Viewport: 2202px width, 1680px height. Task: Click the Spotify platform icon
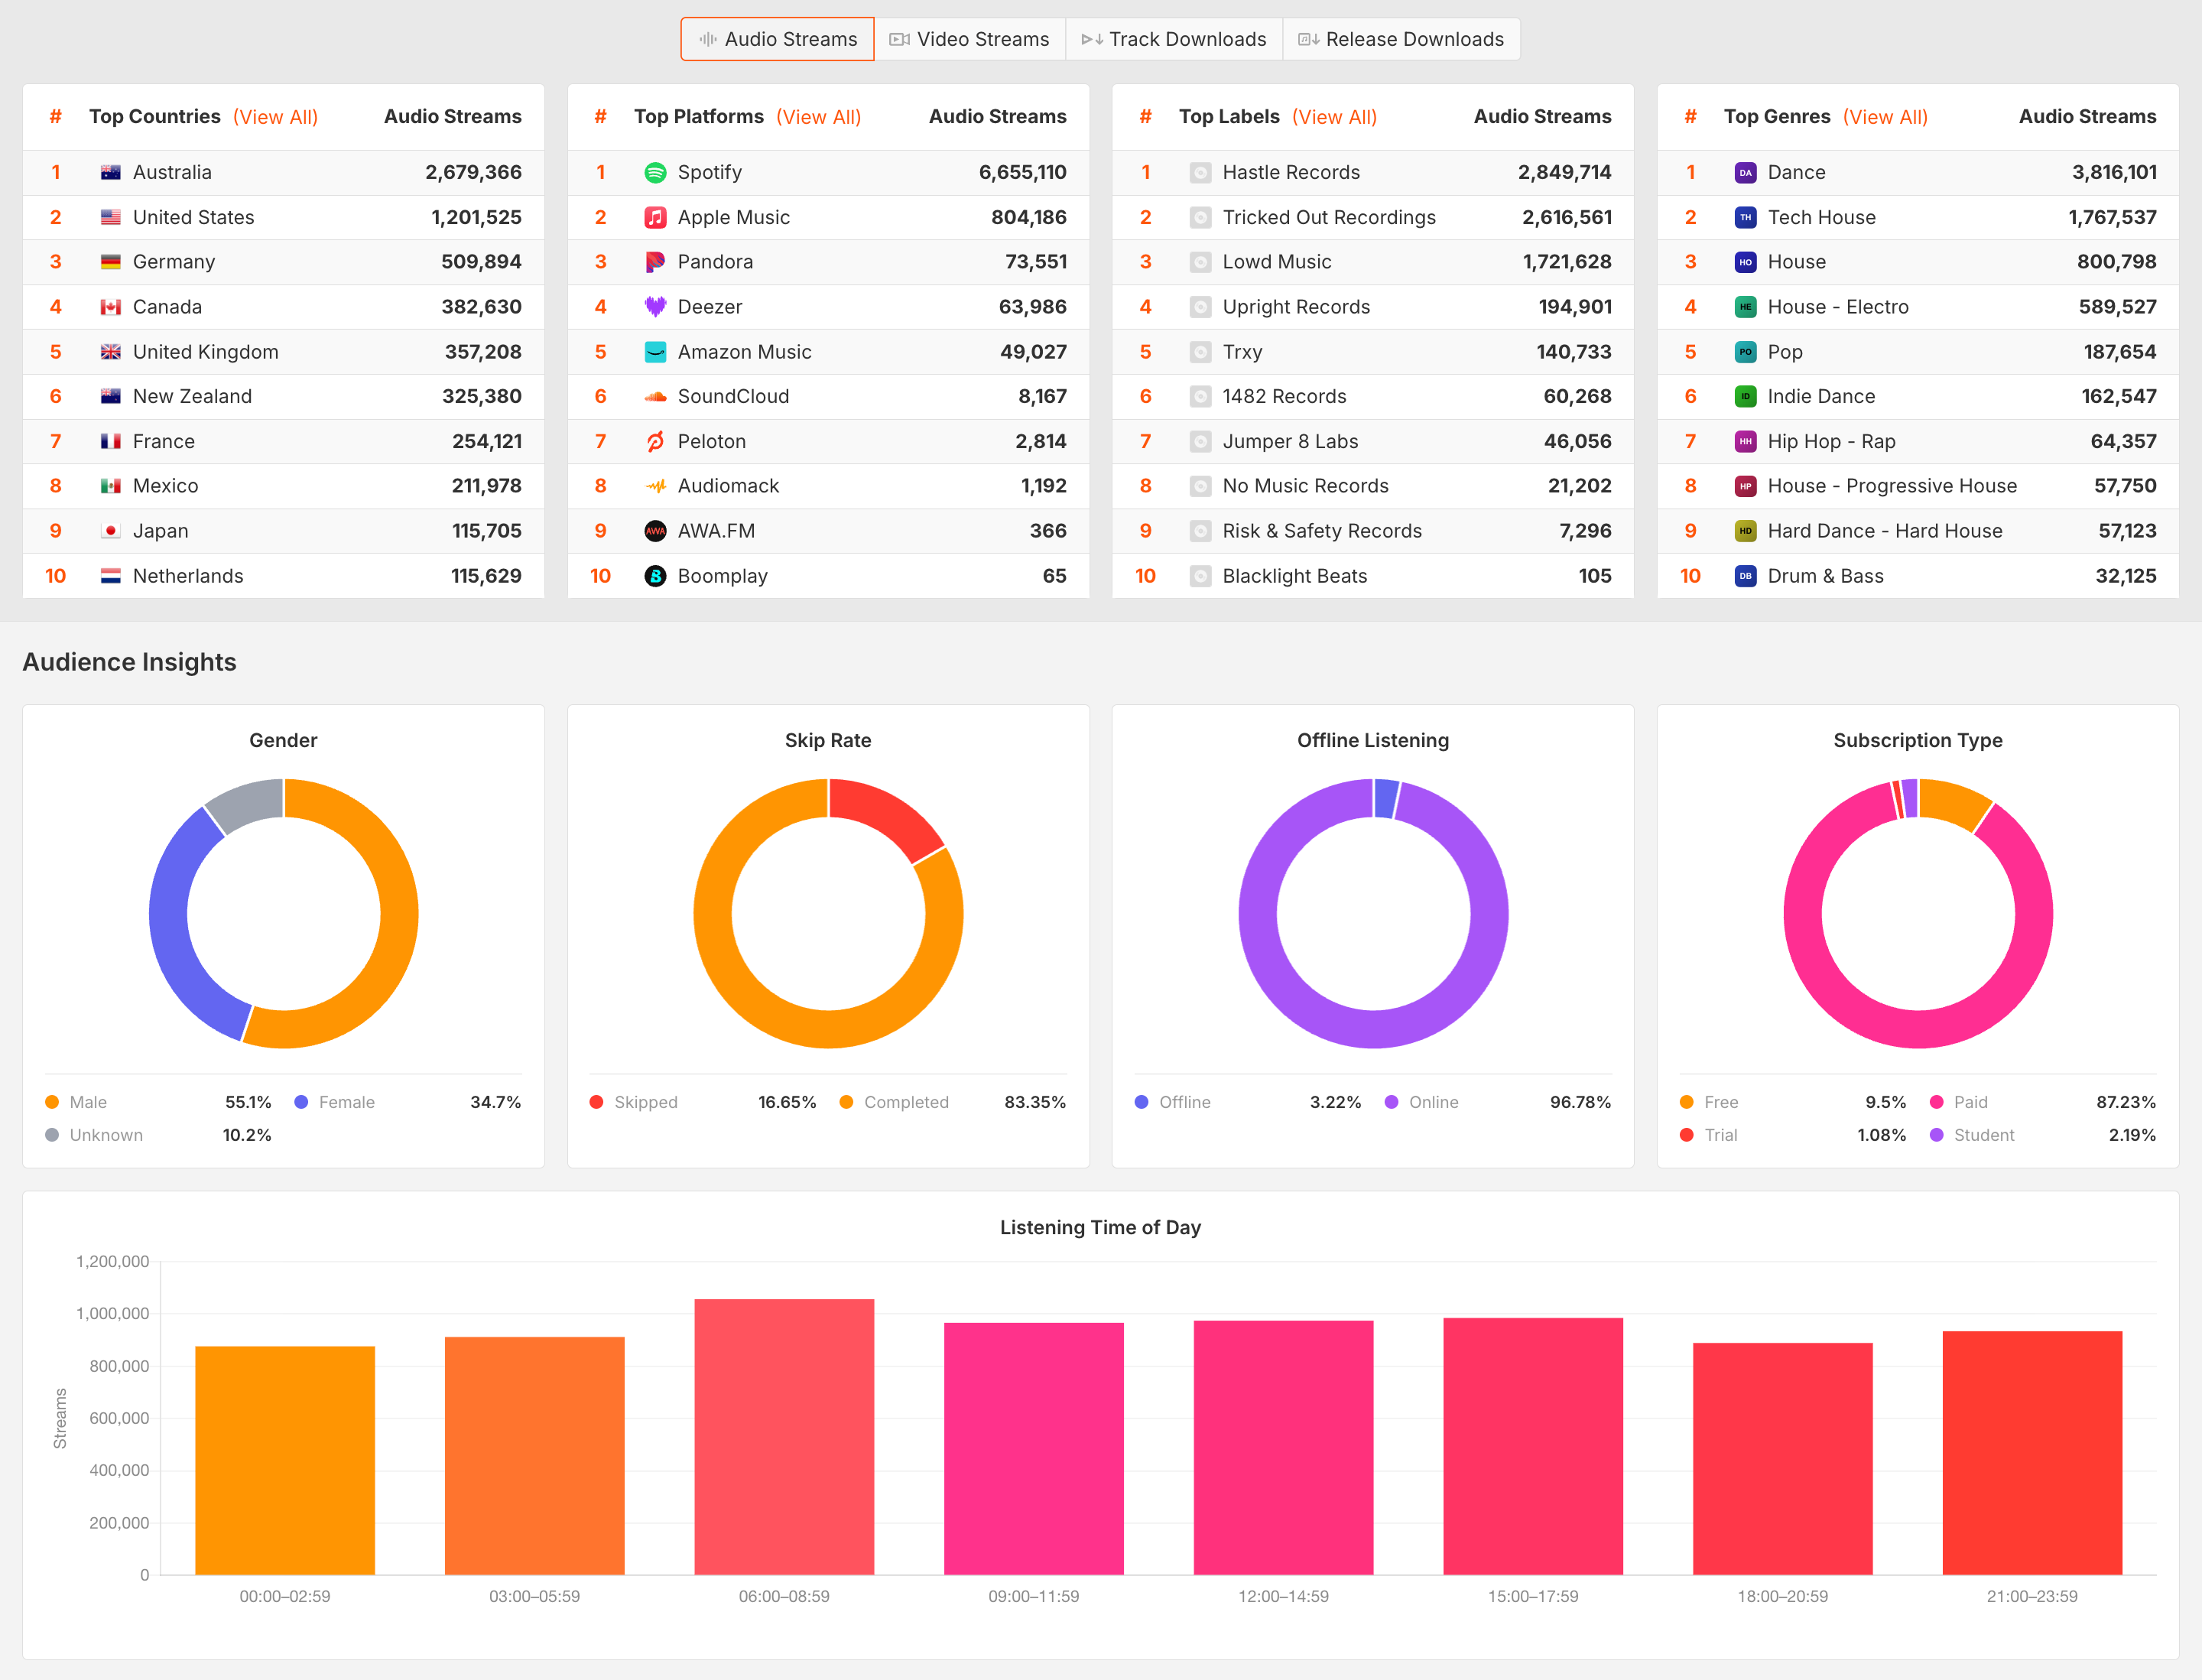click(x=655, y=172)
